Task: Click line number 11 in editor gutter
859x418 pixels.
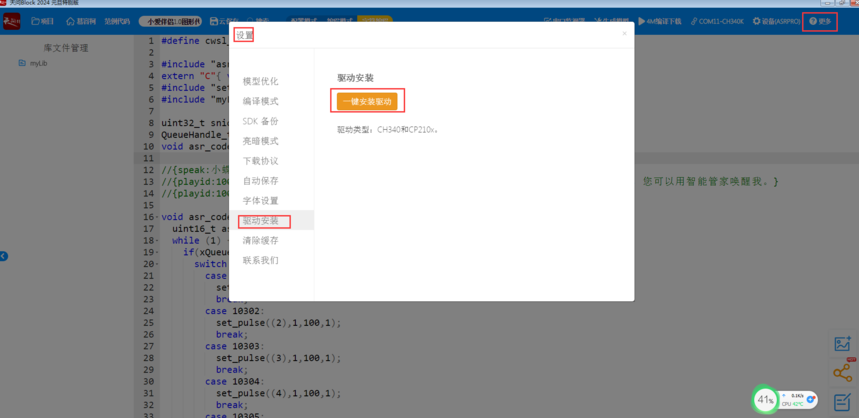Action: click(x=150, y=158)
